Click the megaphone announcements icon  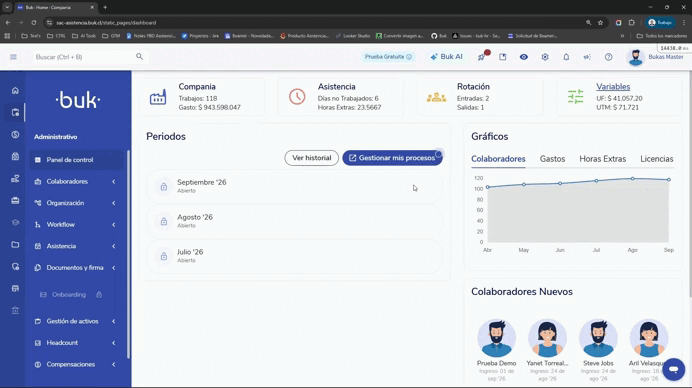click(587, 57)
